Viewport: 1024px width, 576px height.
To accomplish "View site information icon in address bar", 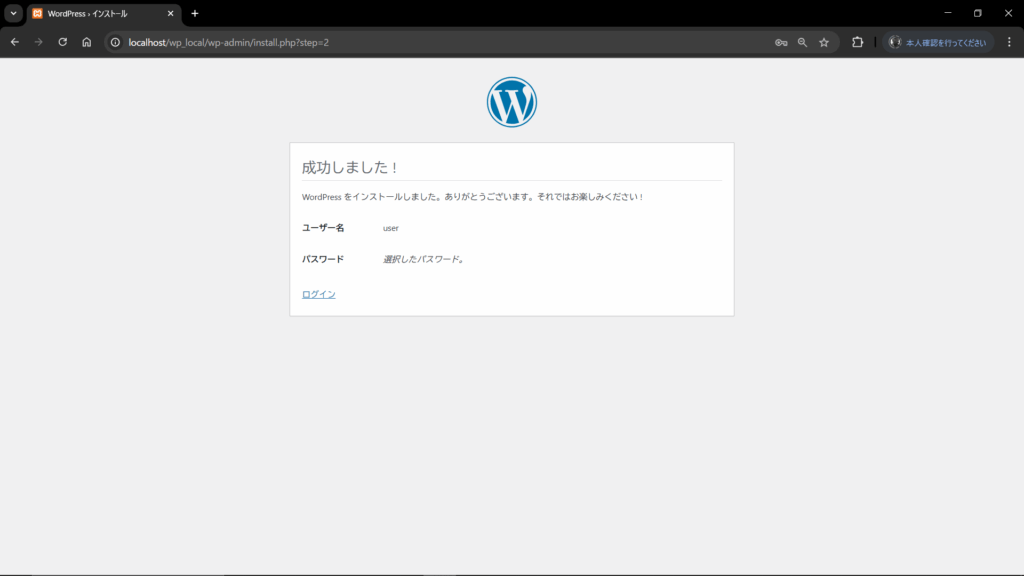I will click(116, 42).
